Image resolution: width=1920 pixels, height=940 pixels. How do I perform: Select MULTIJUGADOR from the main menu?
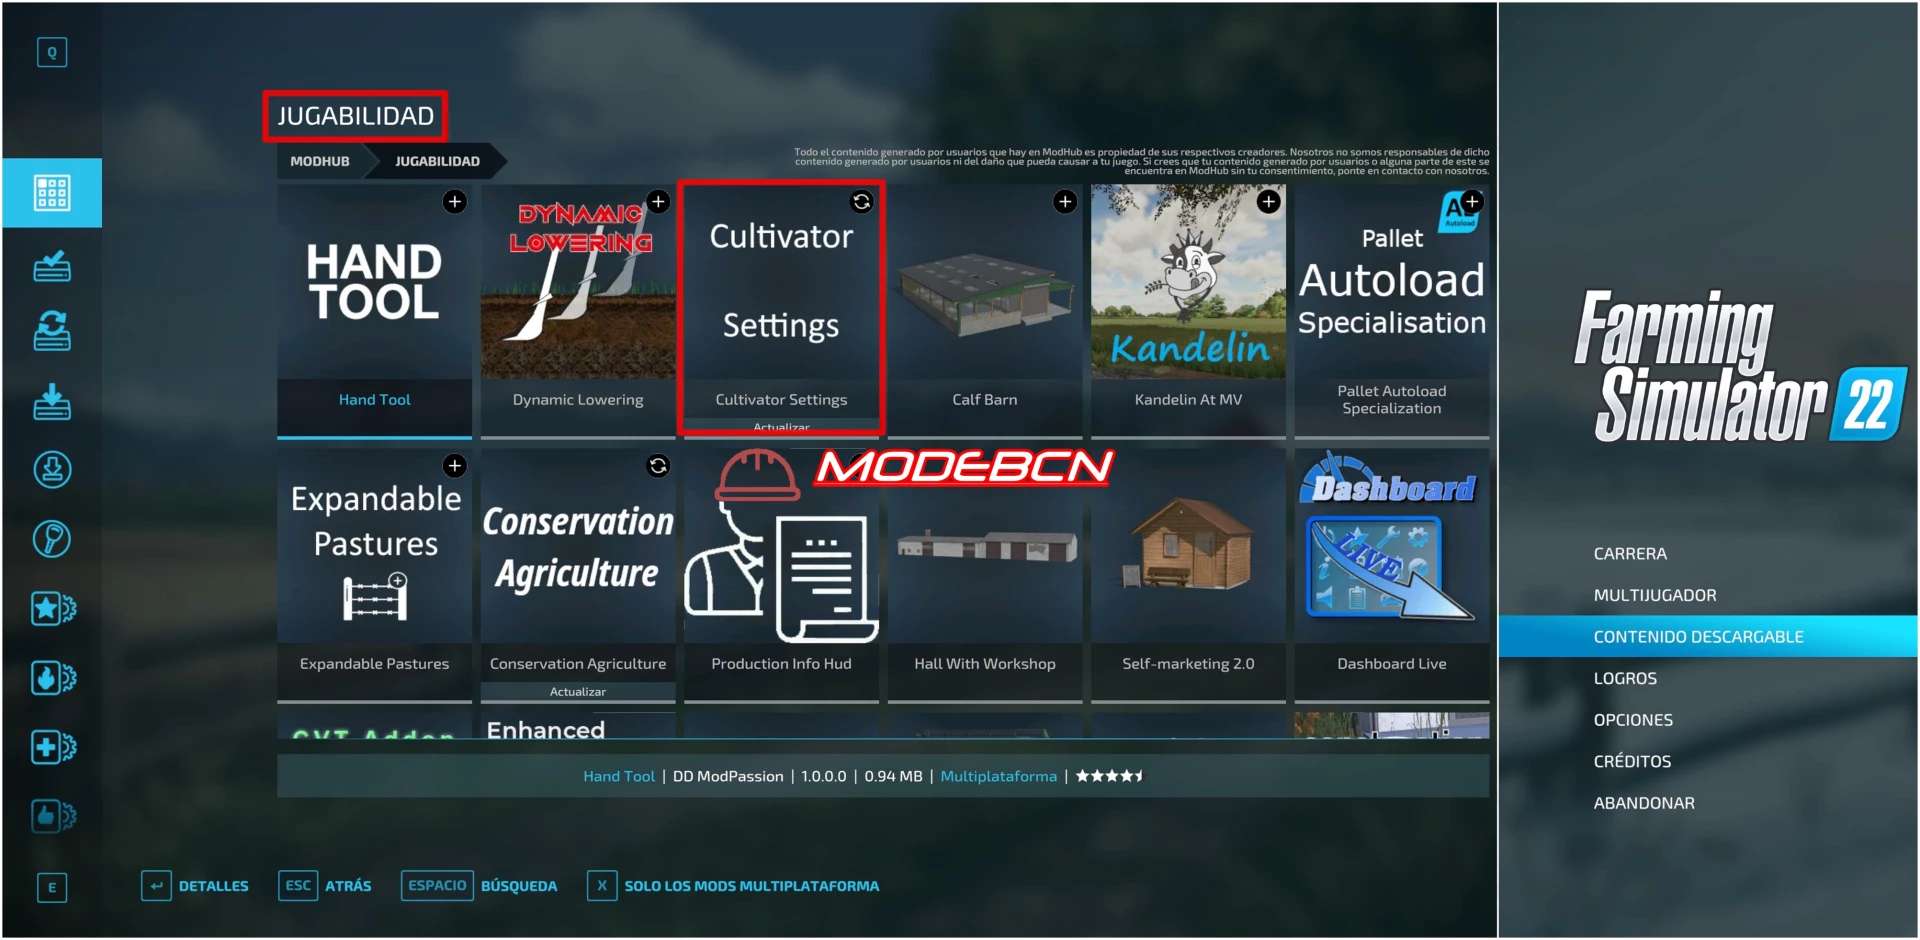point(1654,595)
